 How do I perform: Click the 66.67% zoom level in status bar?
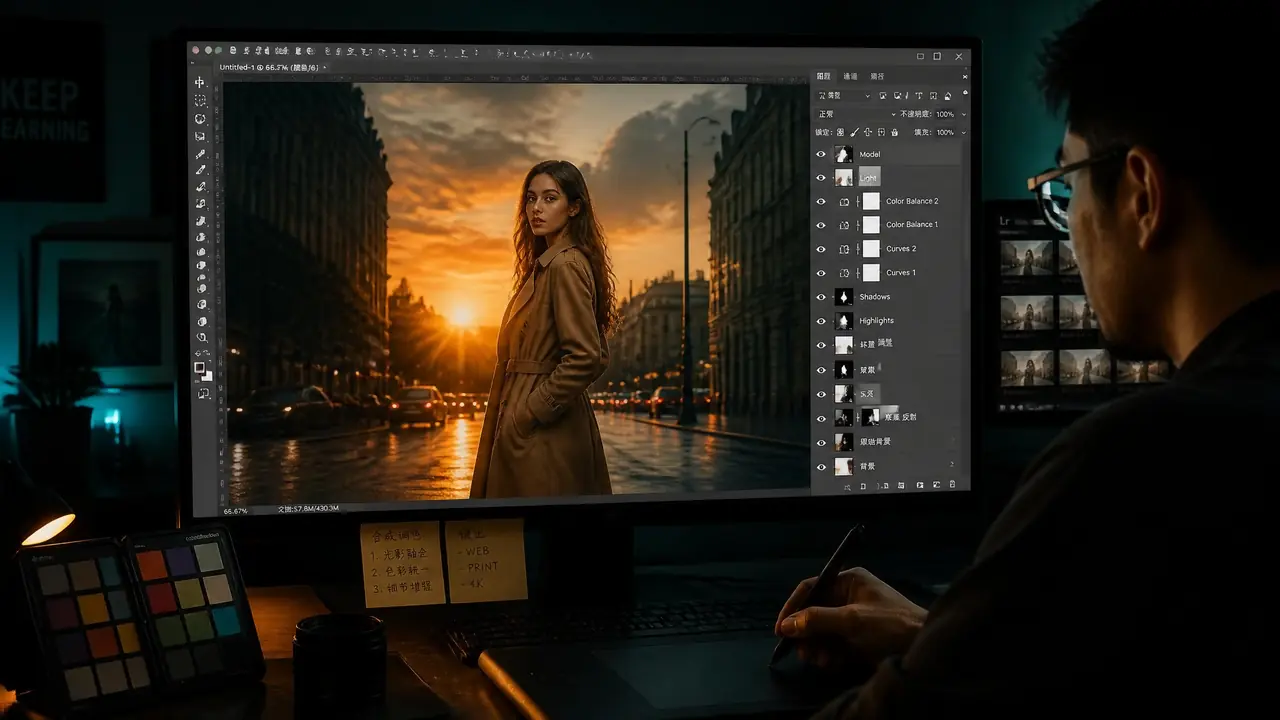click(x=236, y=510)
